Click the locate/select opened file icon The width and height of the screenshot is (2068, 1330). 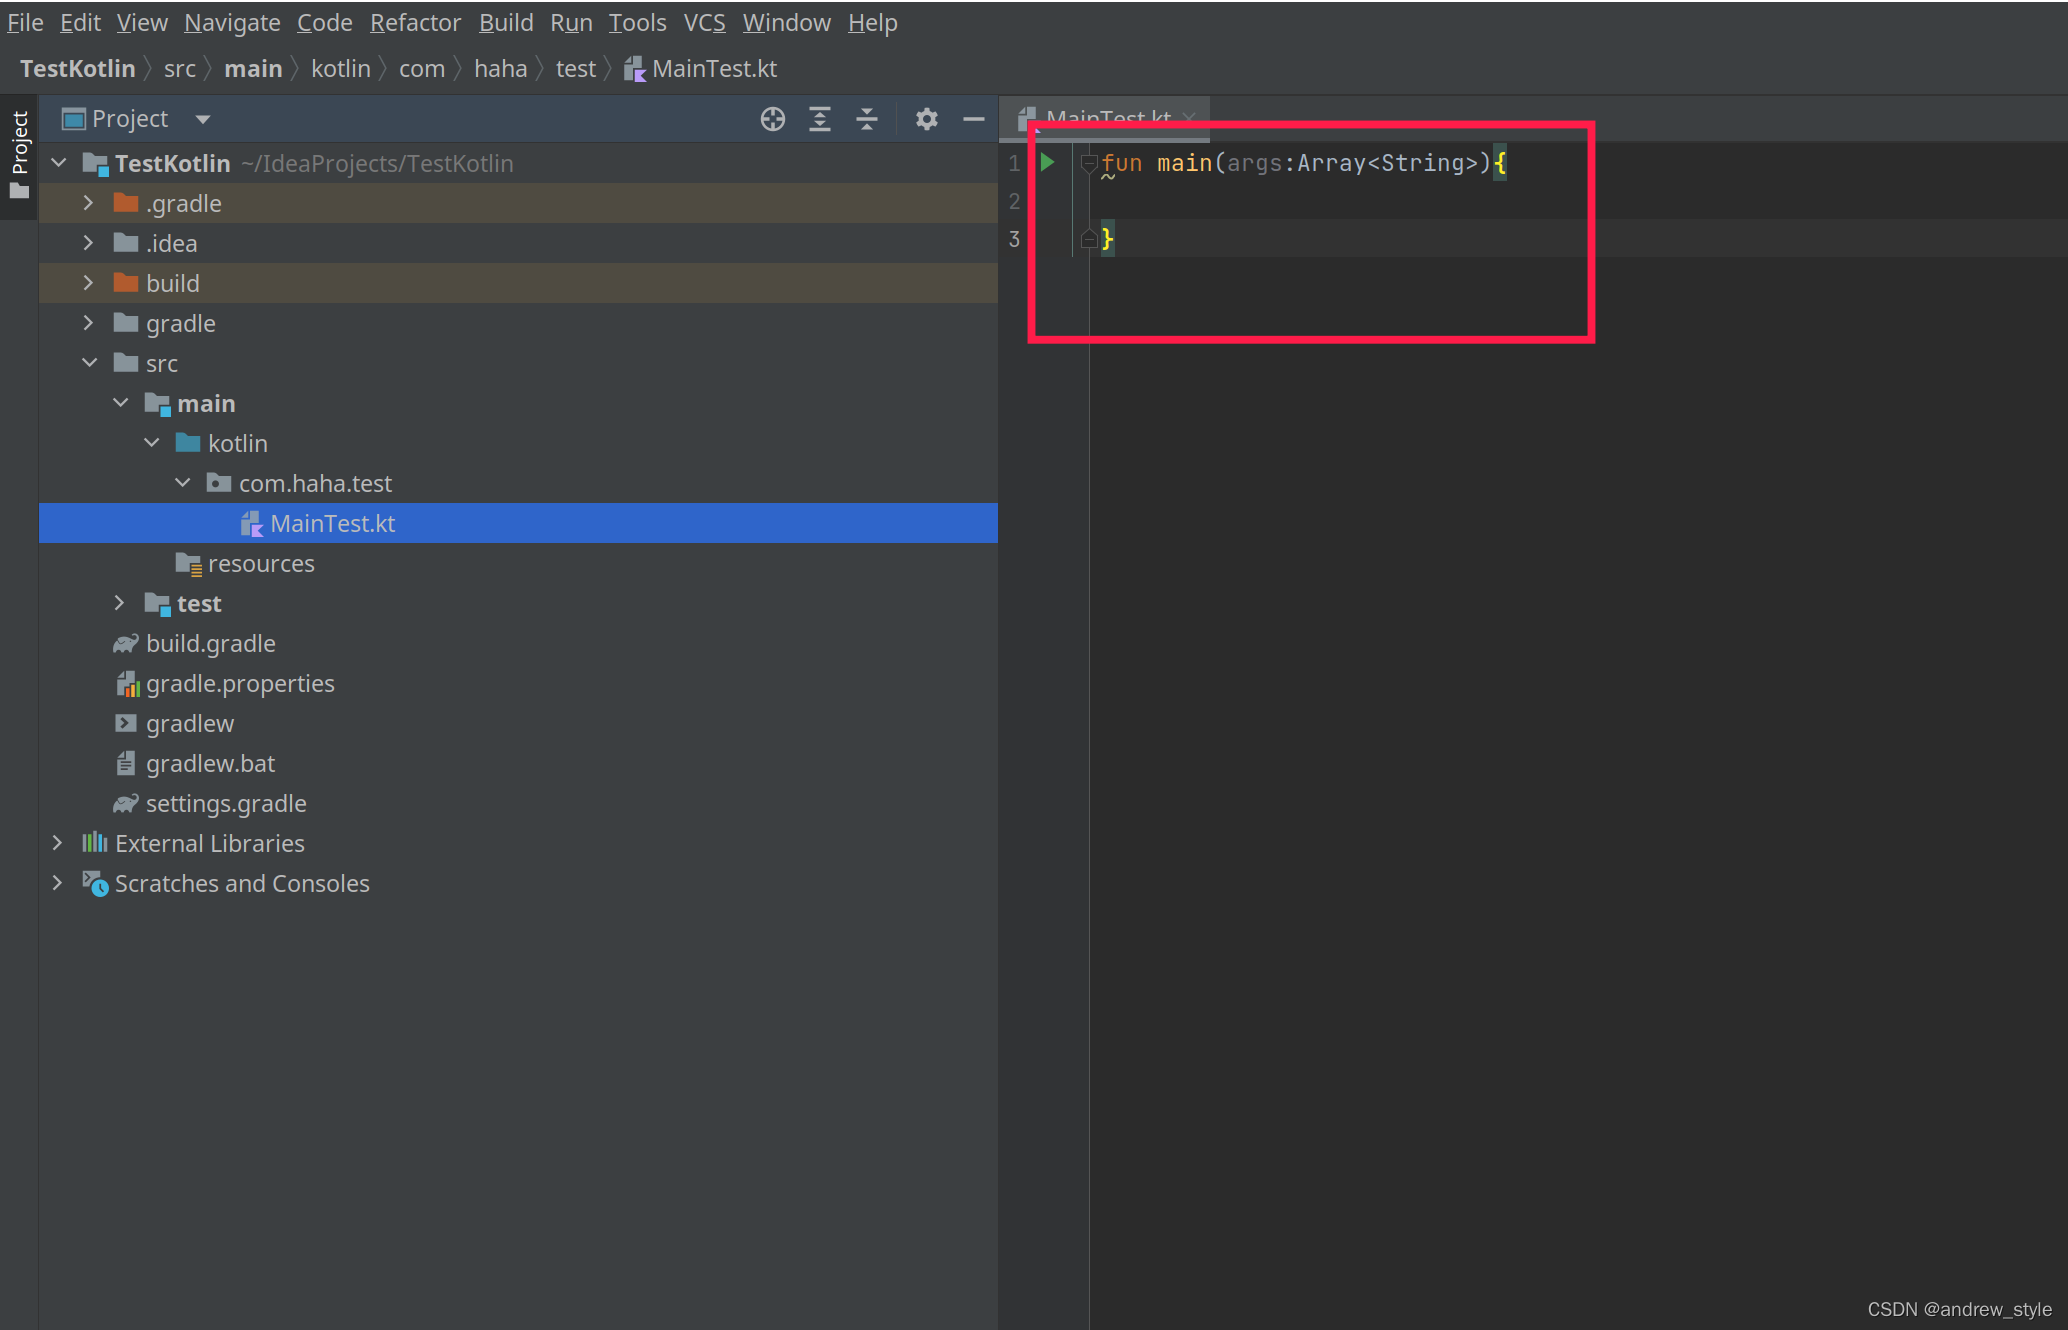pyautogui.click(x=772, y=119)
